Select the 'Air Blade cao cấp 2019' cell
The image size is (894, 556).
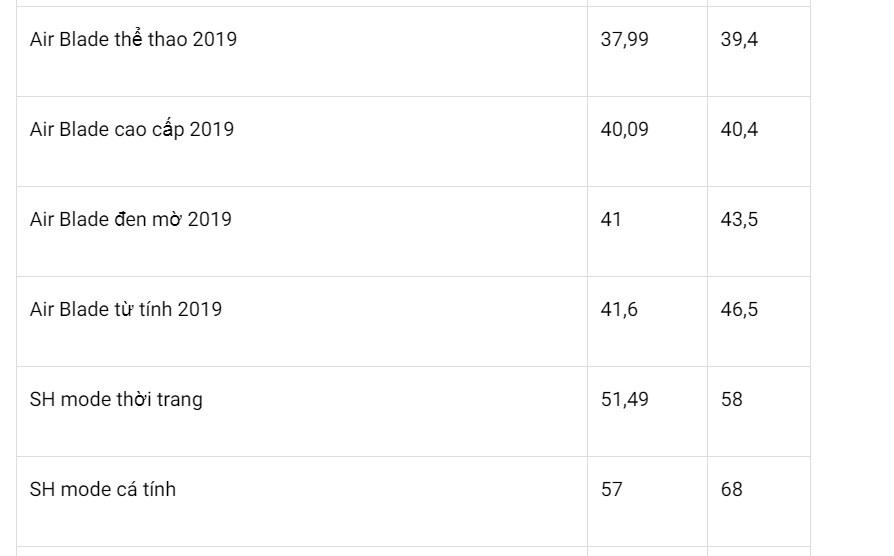[x=132, y=130]
